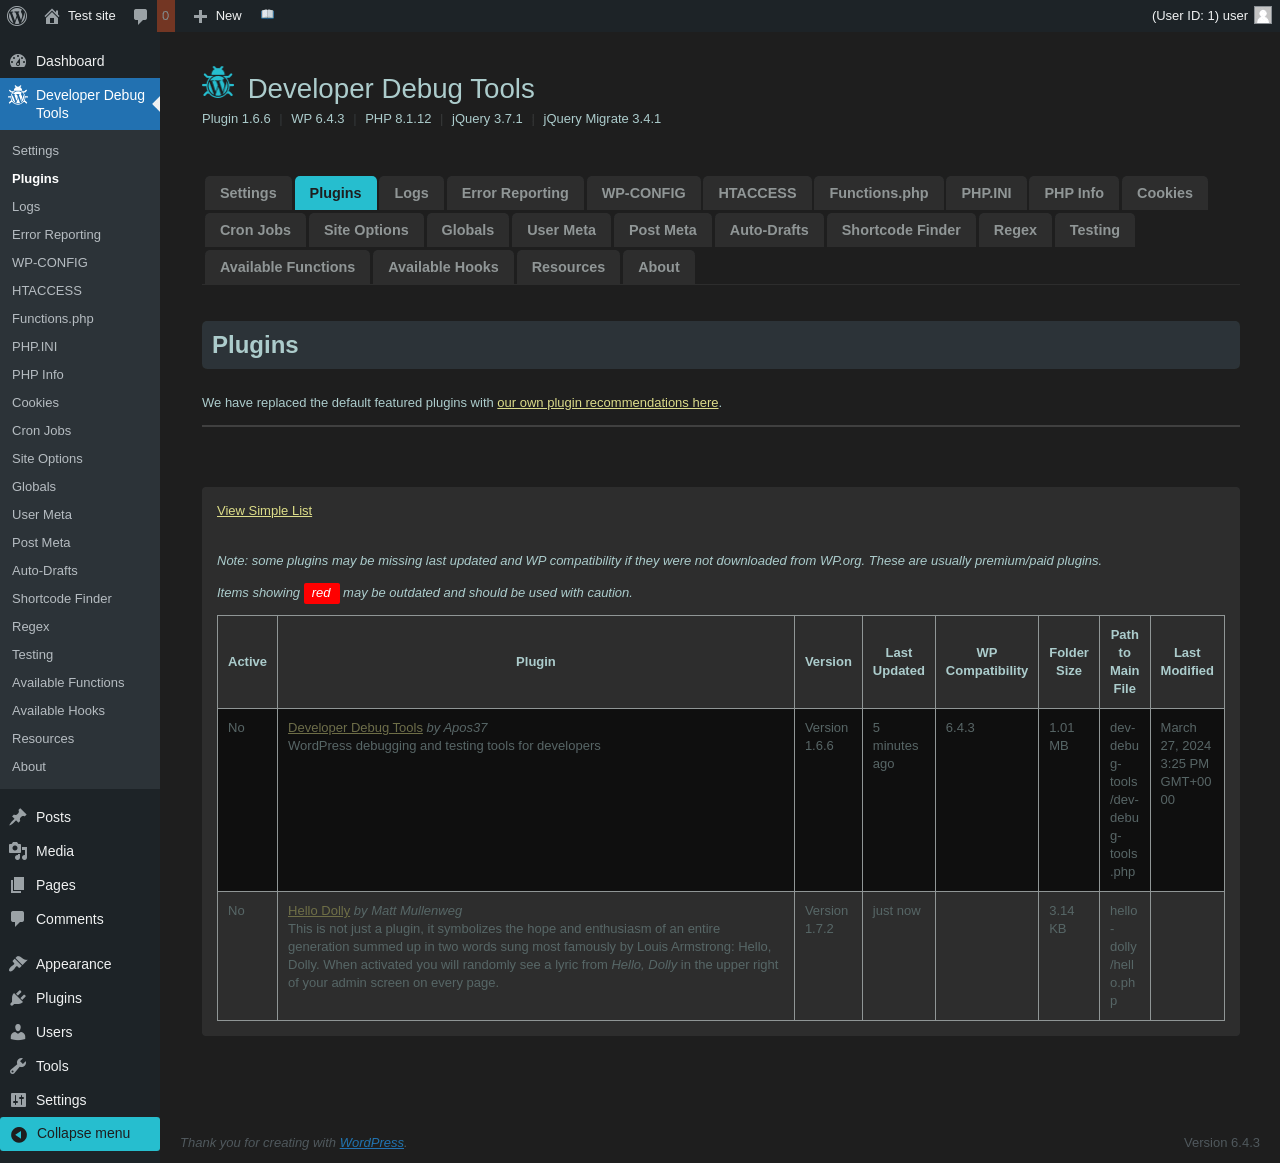Open the comments bubble icon

141,16
